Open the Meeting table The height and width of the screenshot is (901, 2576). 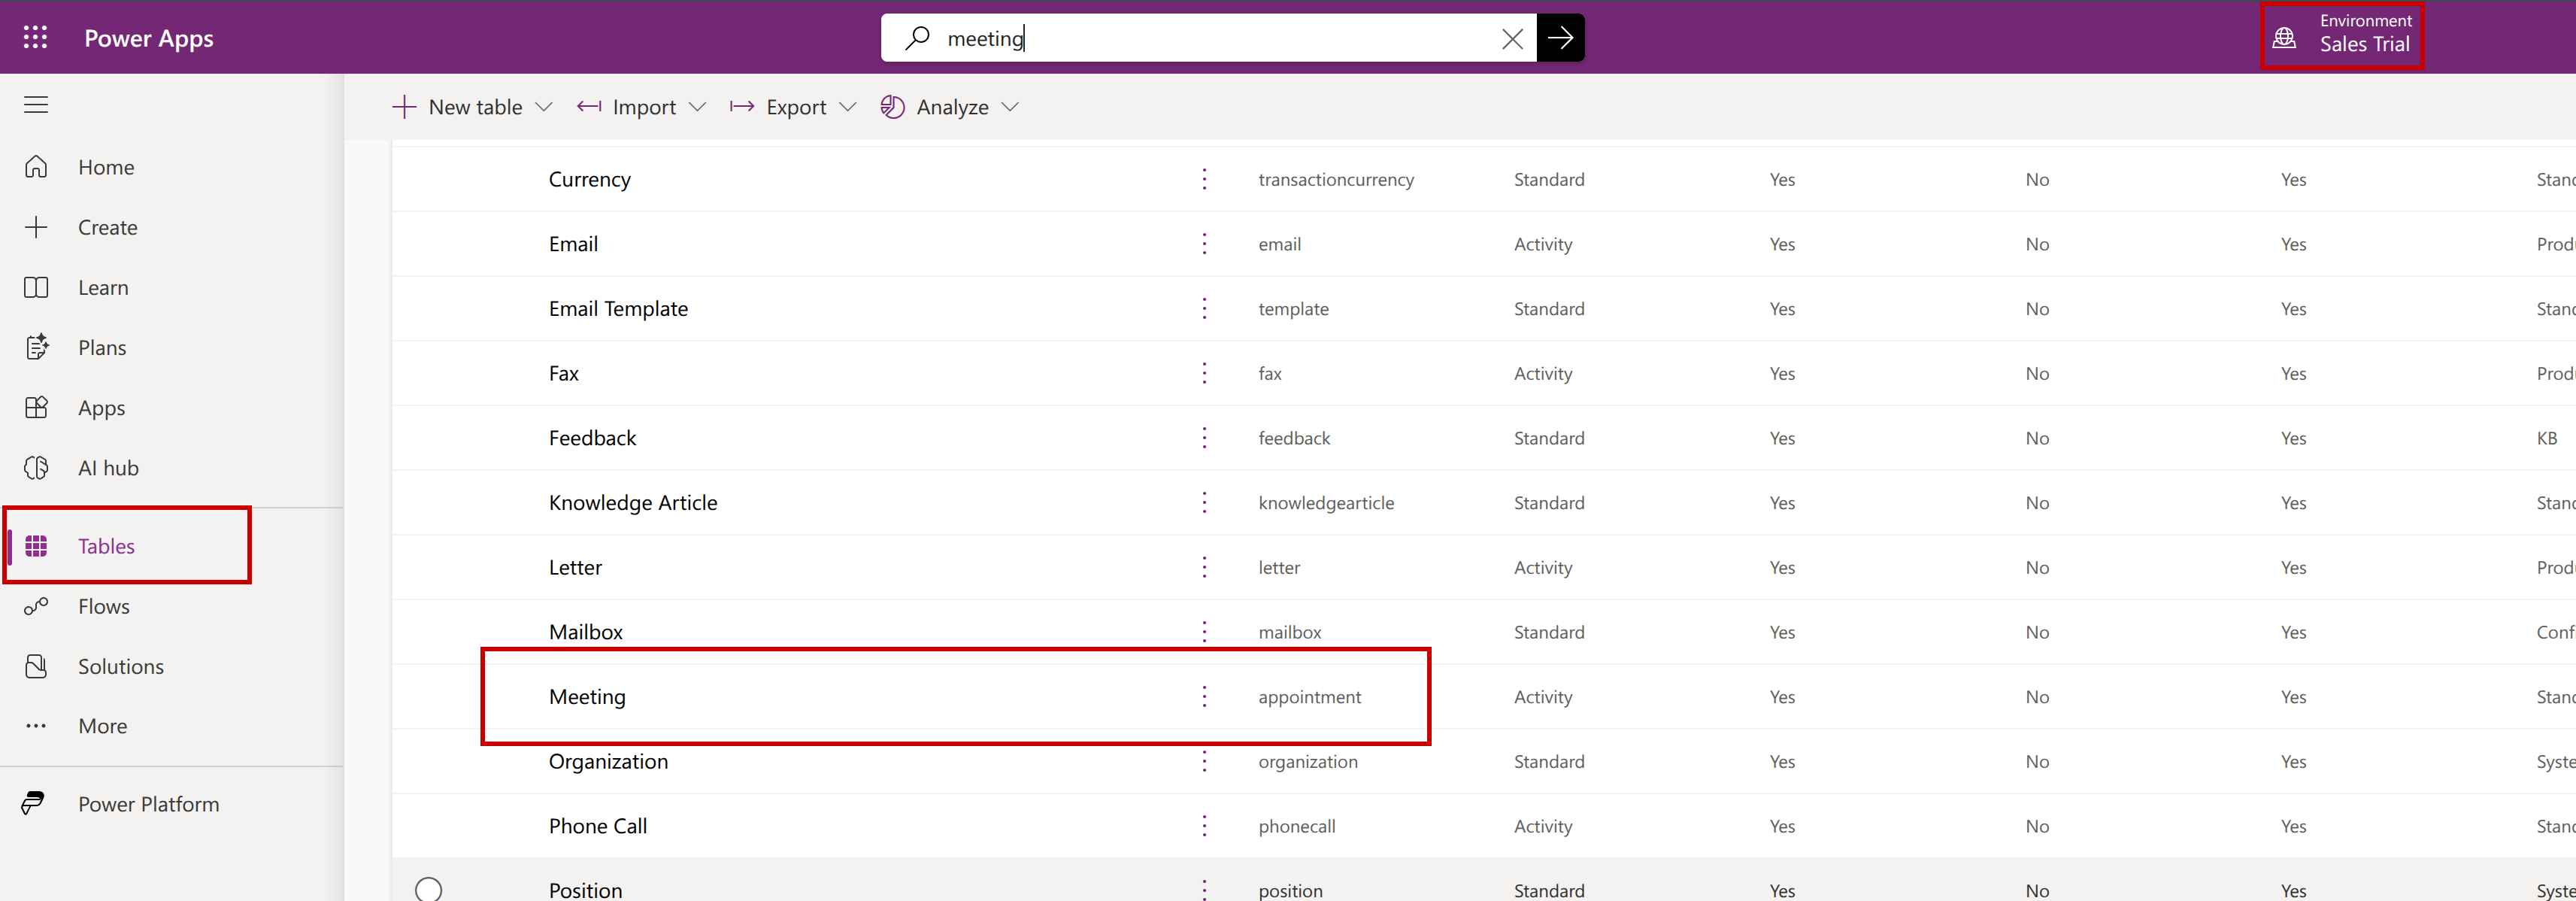coord(587,696)
